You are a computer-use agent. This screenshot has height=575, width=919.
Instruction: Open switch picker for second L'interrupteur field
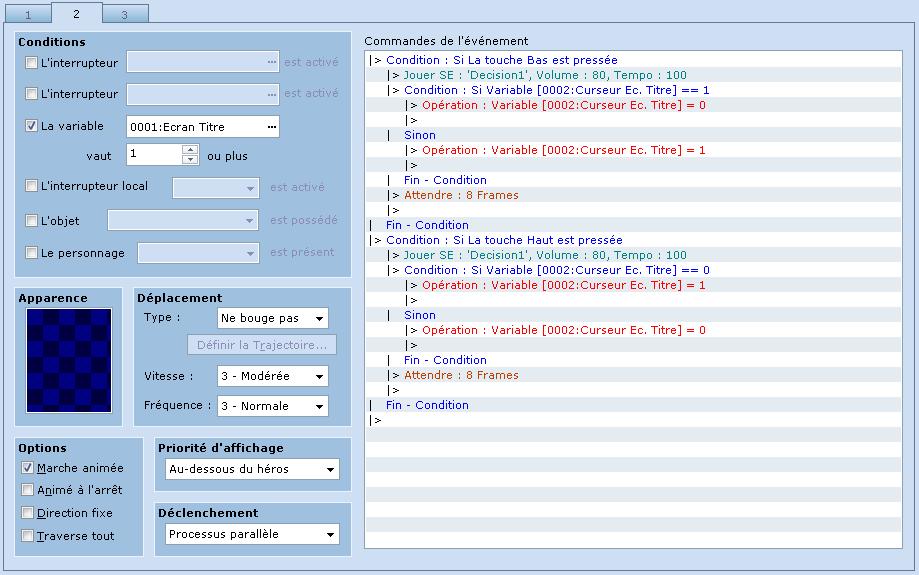pos(271,94)
